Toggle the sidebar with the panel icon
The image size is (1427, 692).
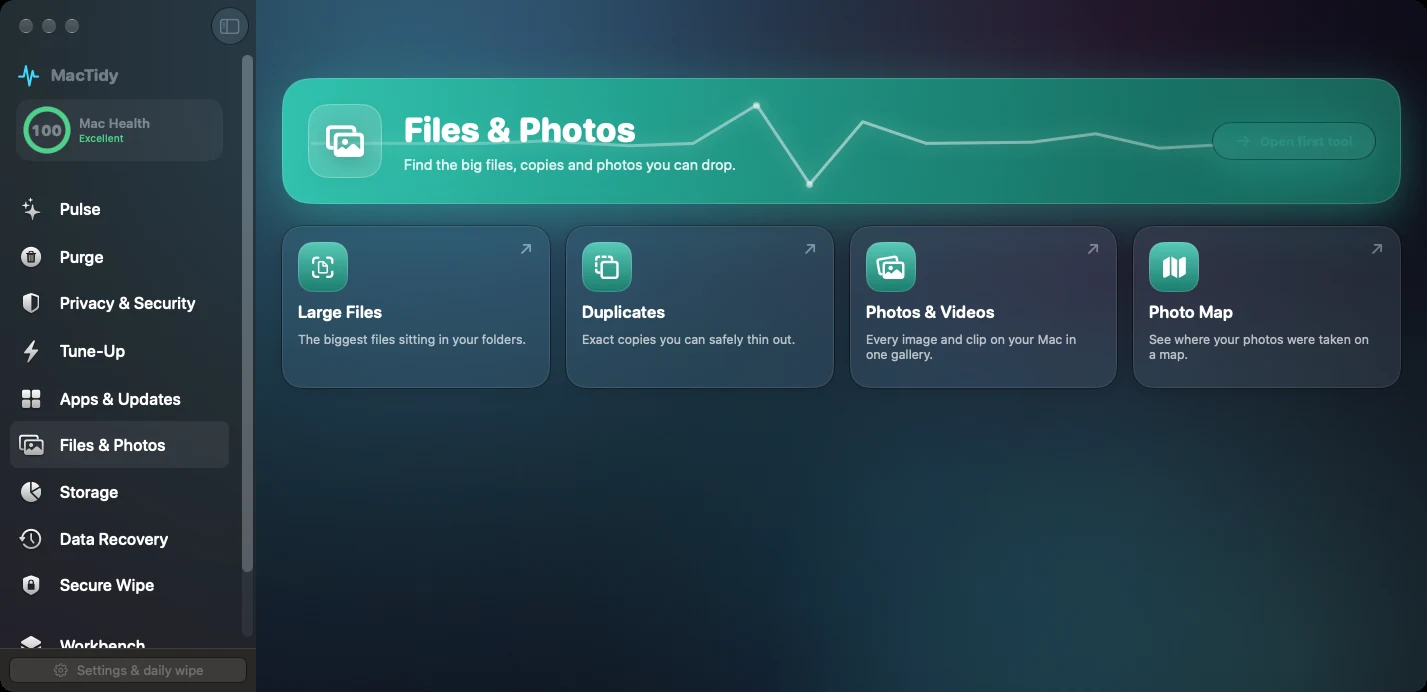click(230, 26)
